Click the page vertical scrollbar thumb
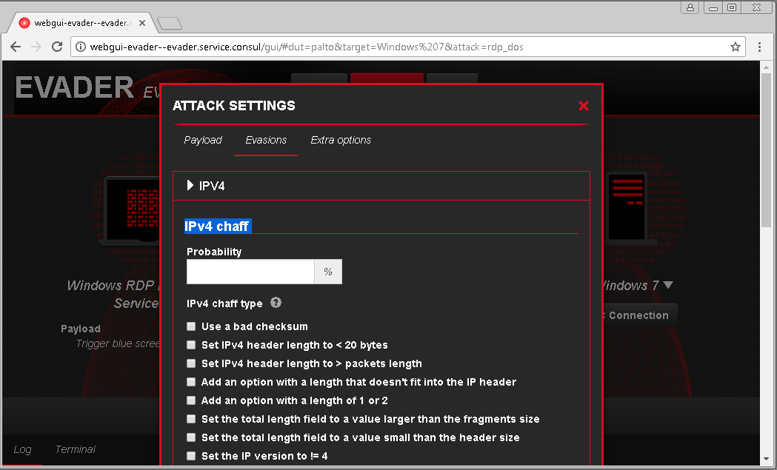Screen dimensions: 777x470 tap(766, 149)
